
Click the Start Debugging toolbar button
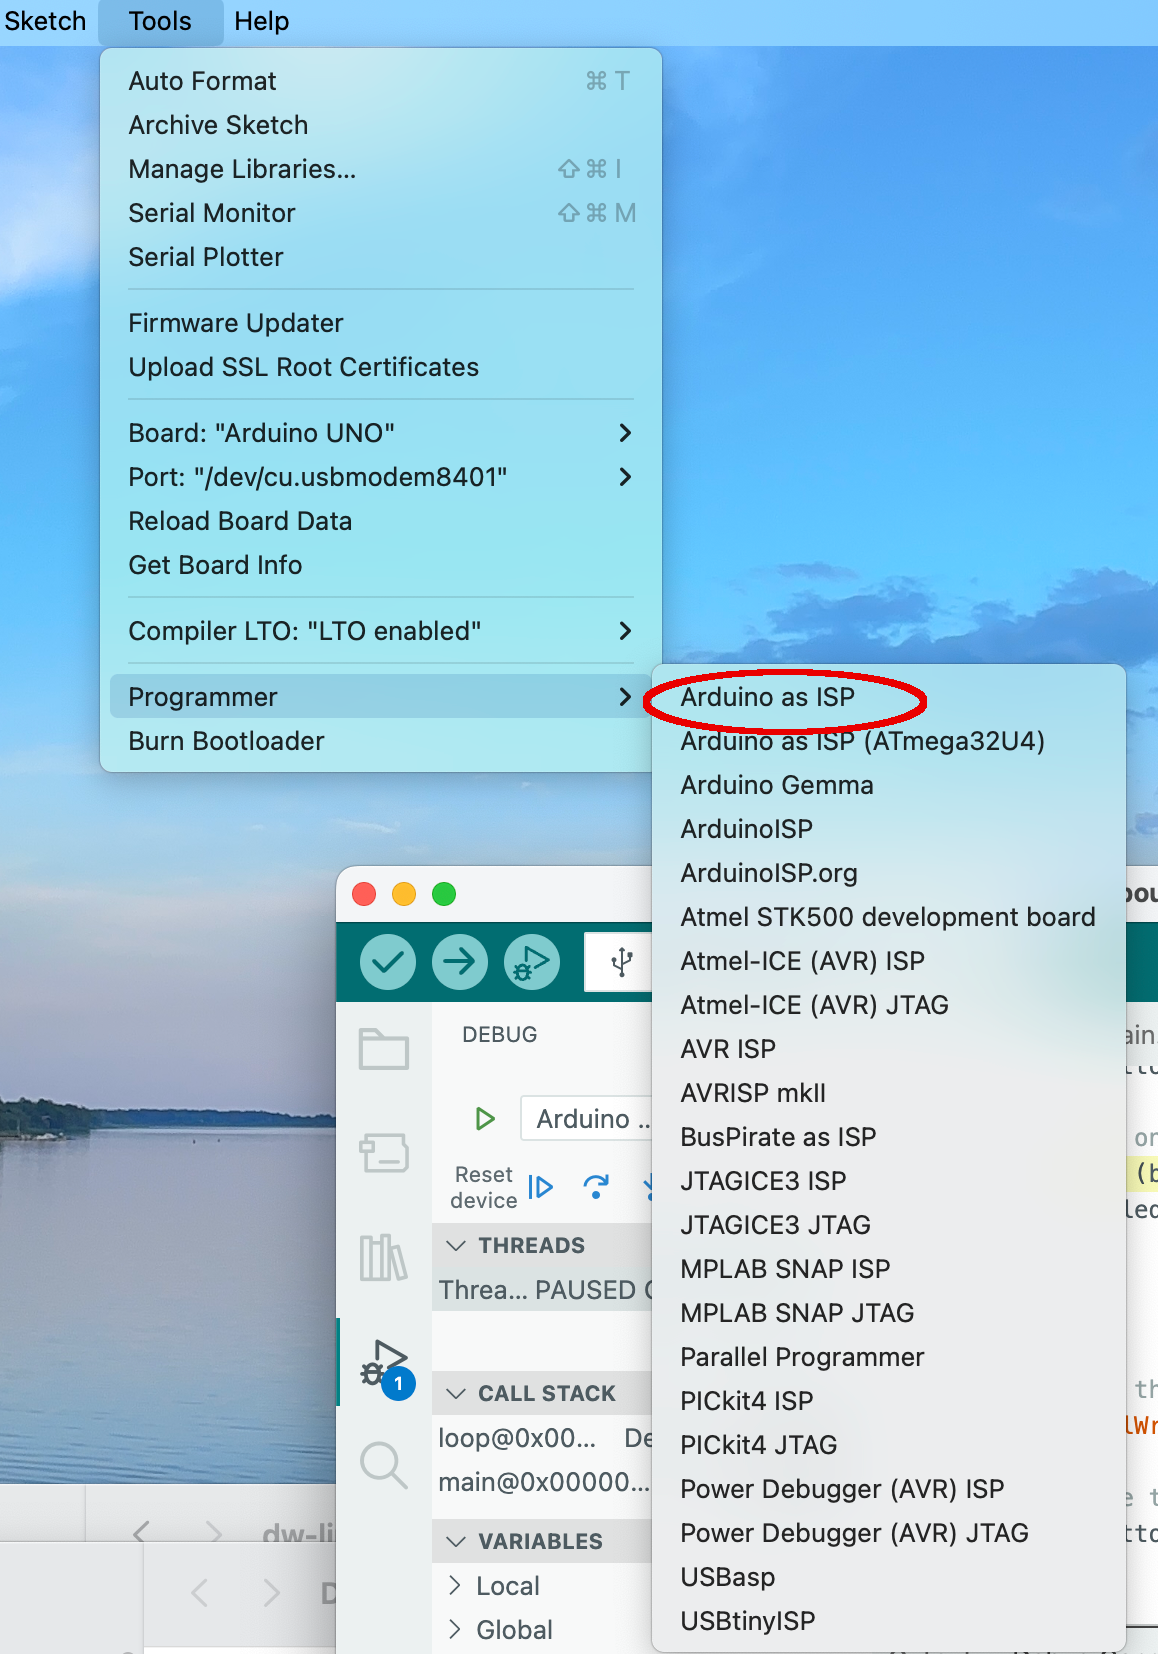point(532,962)
